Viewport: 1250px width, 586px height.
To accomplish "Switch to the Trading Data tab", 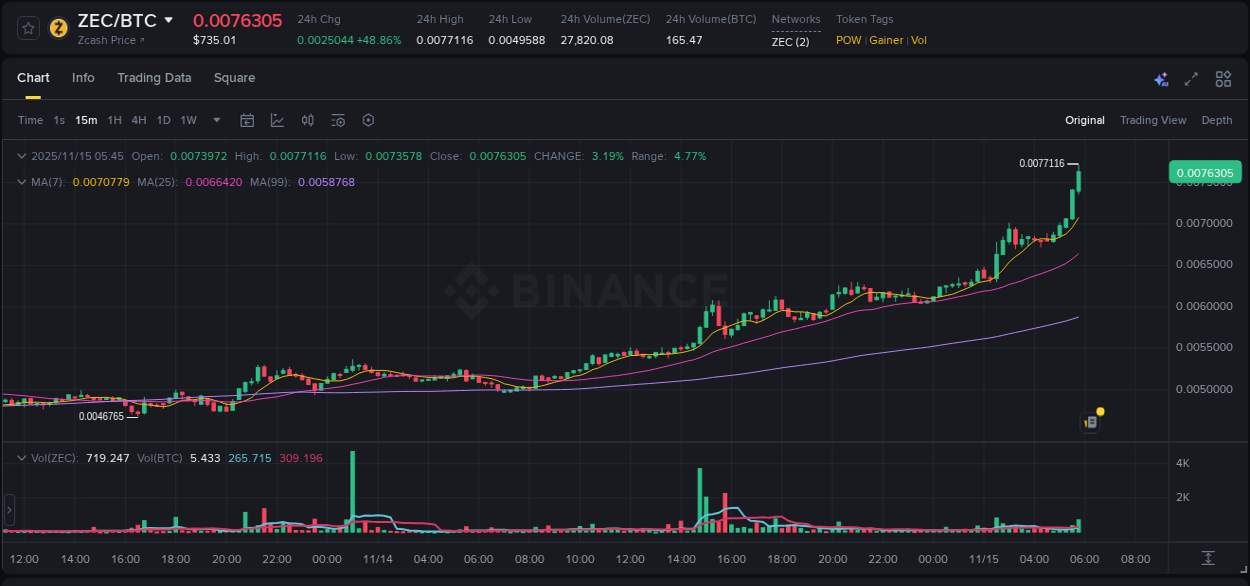I will pyautogui.click(x=154, y=78).
